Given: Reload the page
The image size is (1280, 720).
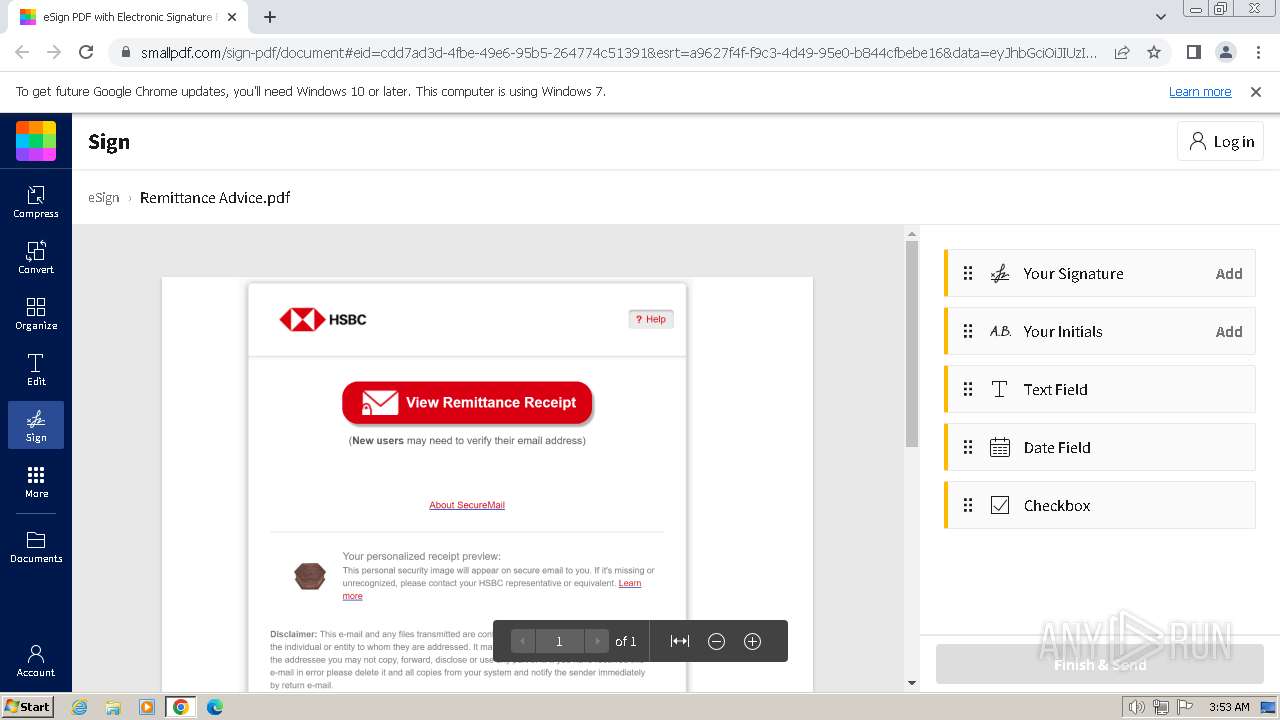Looking at the screenshot, I should click(x=86, y=52).
